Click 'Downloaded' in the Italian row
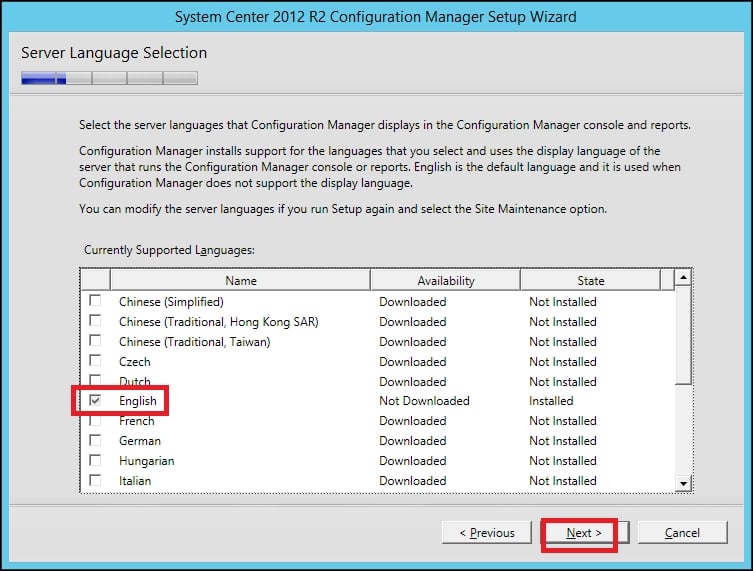The width and height of the screenshot is (753, 571). pyautogui.click(x=413, y=481)
